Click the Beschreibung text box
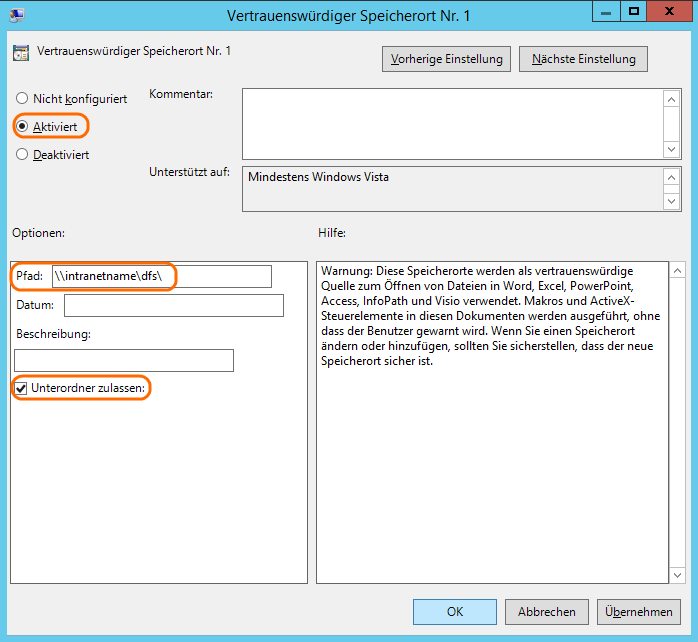Image resolution: width=698 pixels, height=642 pixels. pyautogui.click(x=124, y=360)
